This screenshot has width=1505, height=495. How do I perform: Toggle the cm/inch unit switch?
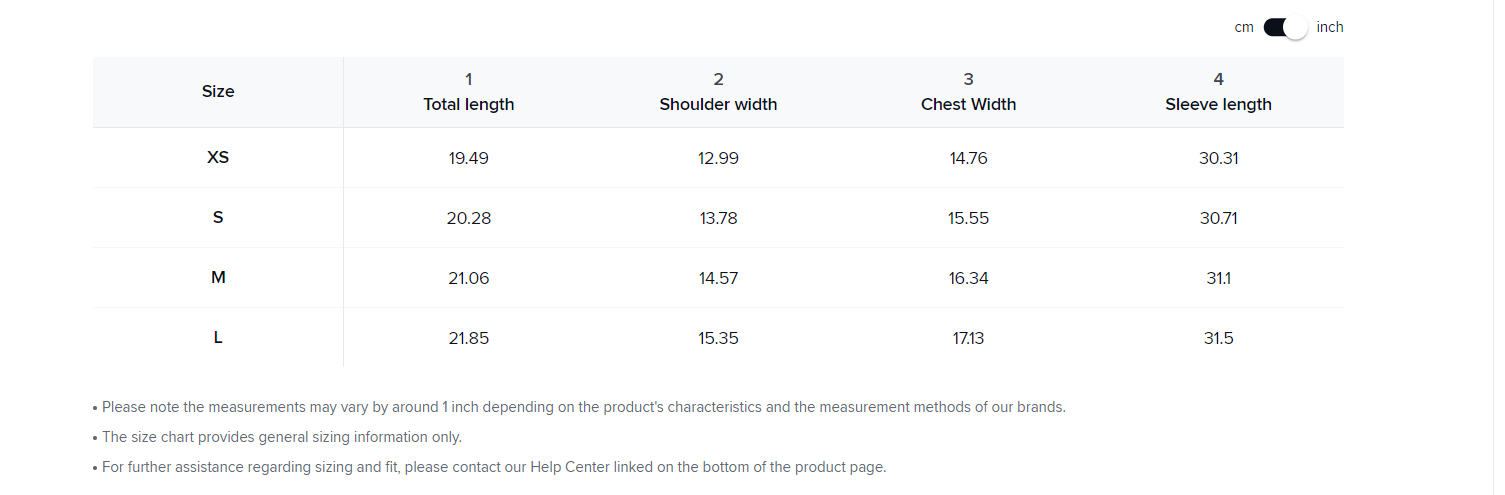click(1285, 28)
